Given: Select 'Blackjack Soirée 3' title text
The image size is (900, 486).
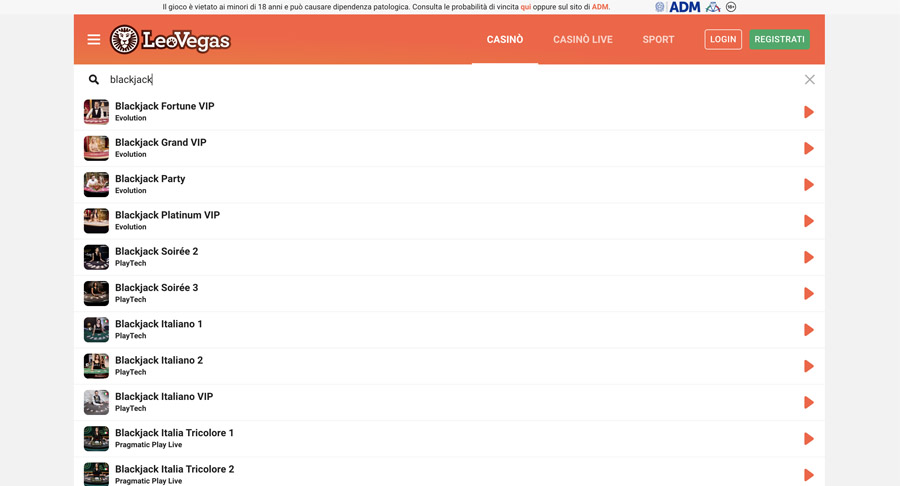Looking at the screenshot, I should pos(157,287).
